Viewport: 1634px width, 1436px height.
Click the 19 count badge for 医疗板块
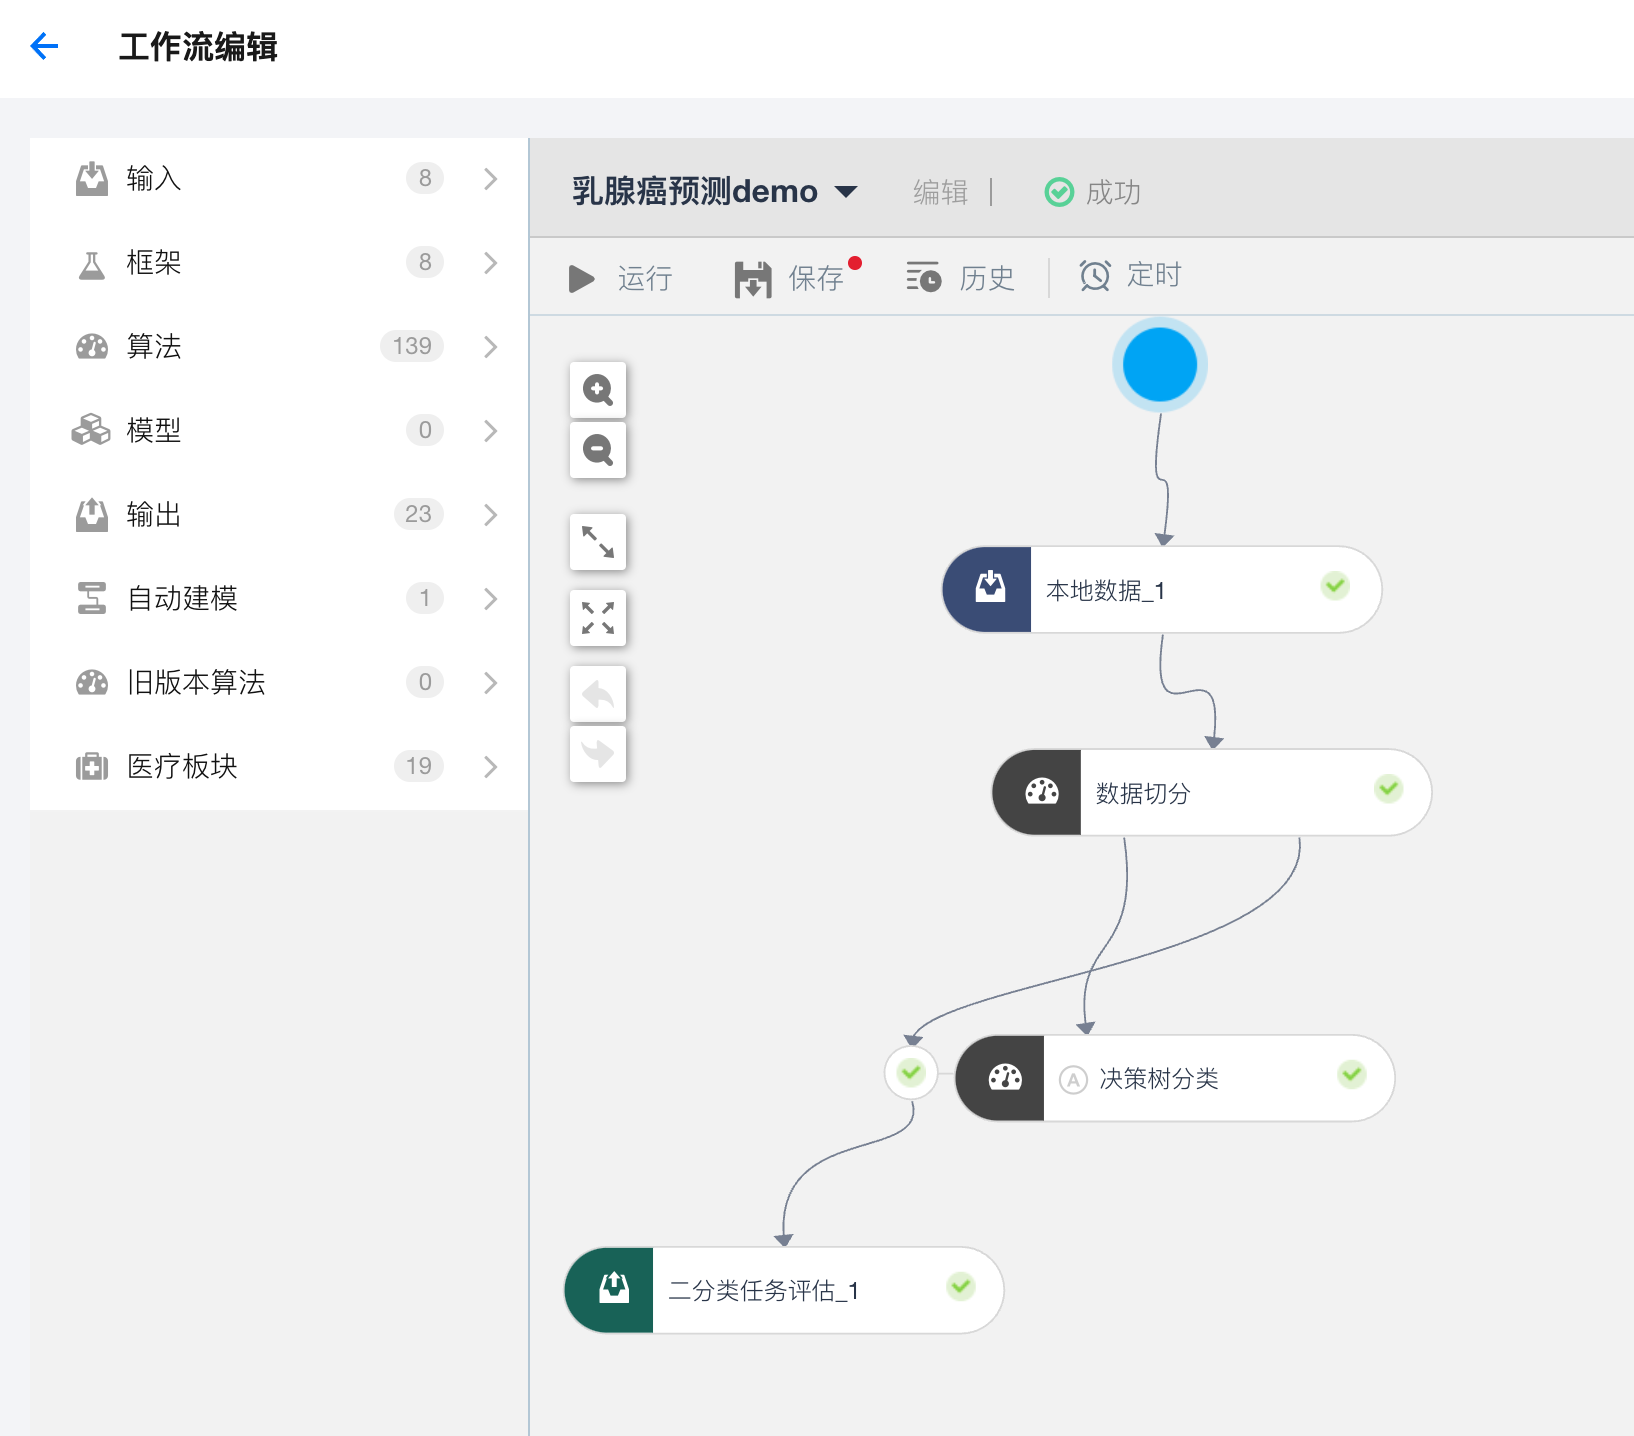pyautogui.click(x=418, y=767)
